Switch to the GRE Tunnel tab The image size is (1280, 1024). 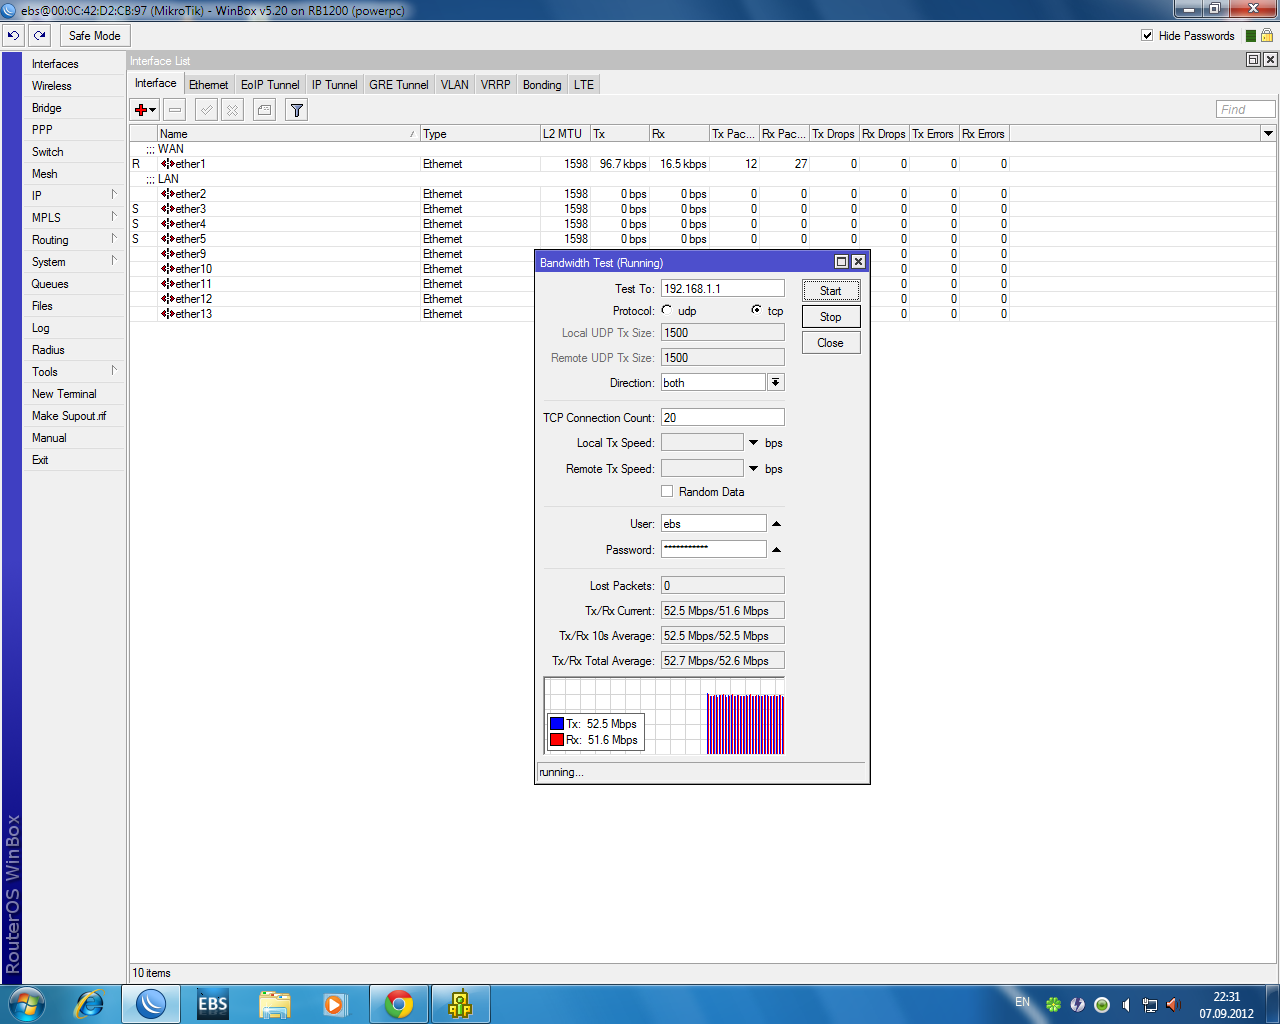pyautogui.click(x=399, y=85)
